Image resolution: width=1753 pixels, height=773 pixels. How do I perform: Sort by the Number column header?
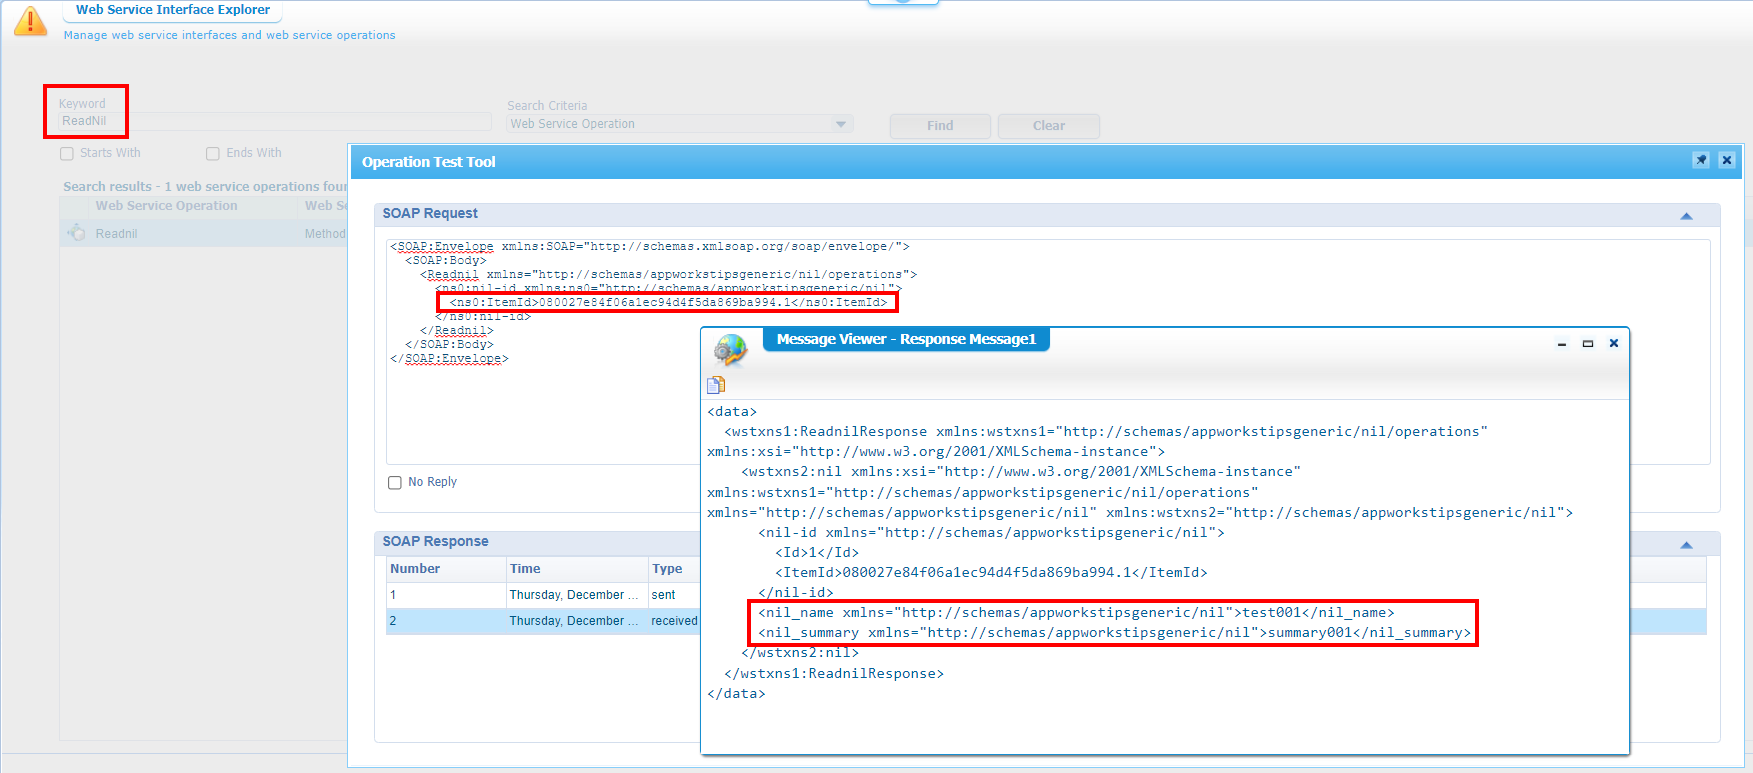pos(415,569)
